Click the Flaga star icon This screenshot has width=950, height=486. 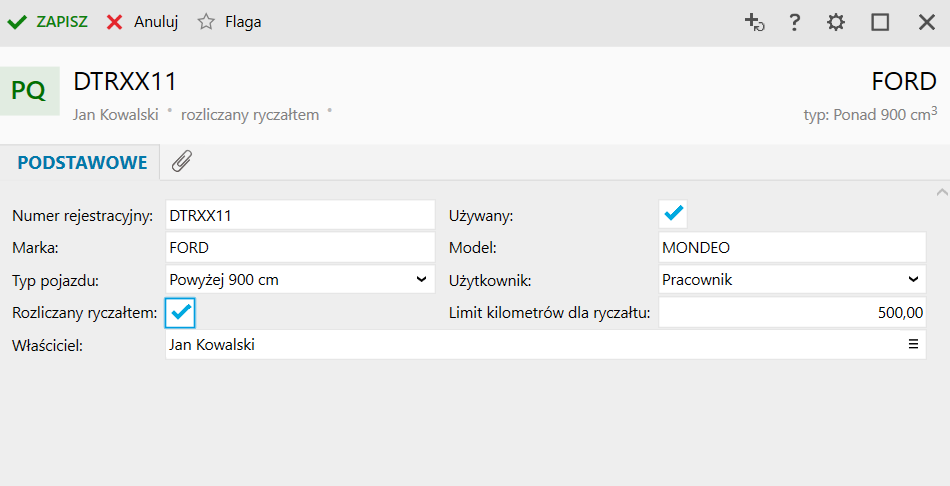206,21
